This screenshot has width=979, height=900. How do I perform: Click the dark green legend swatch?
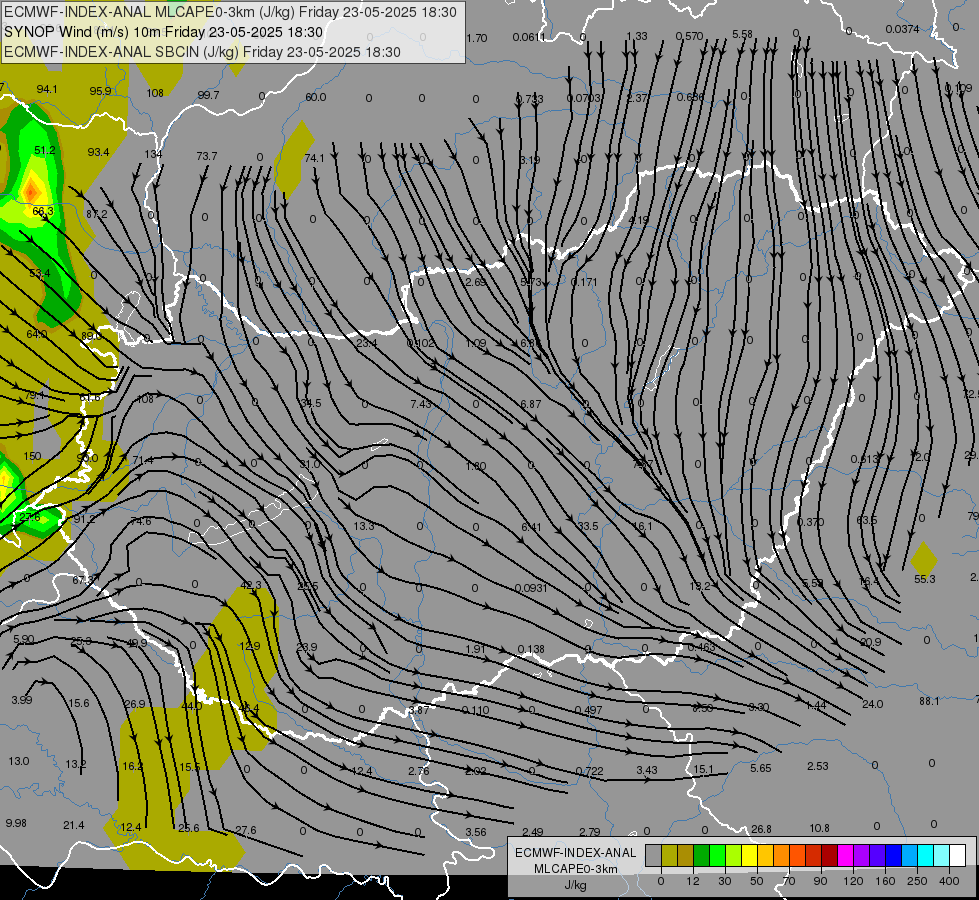[x=701, y=856]
